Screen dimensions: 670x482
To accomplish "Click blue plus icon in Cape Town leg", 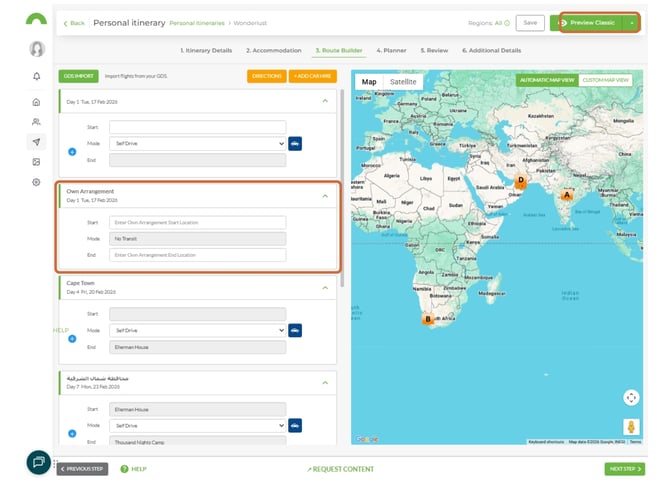I will (72, 338).
